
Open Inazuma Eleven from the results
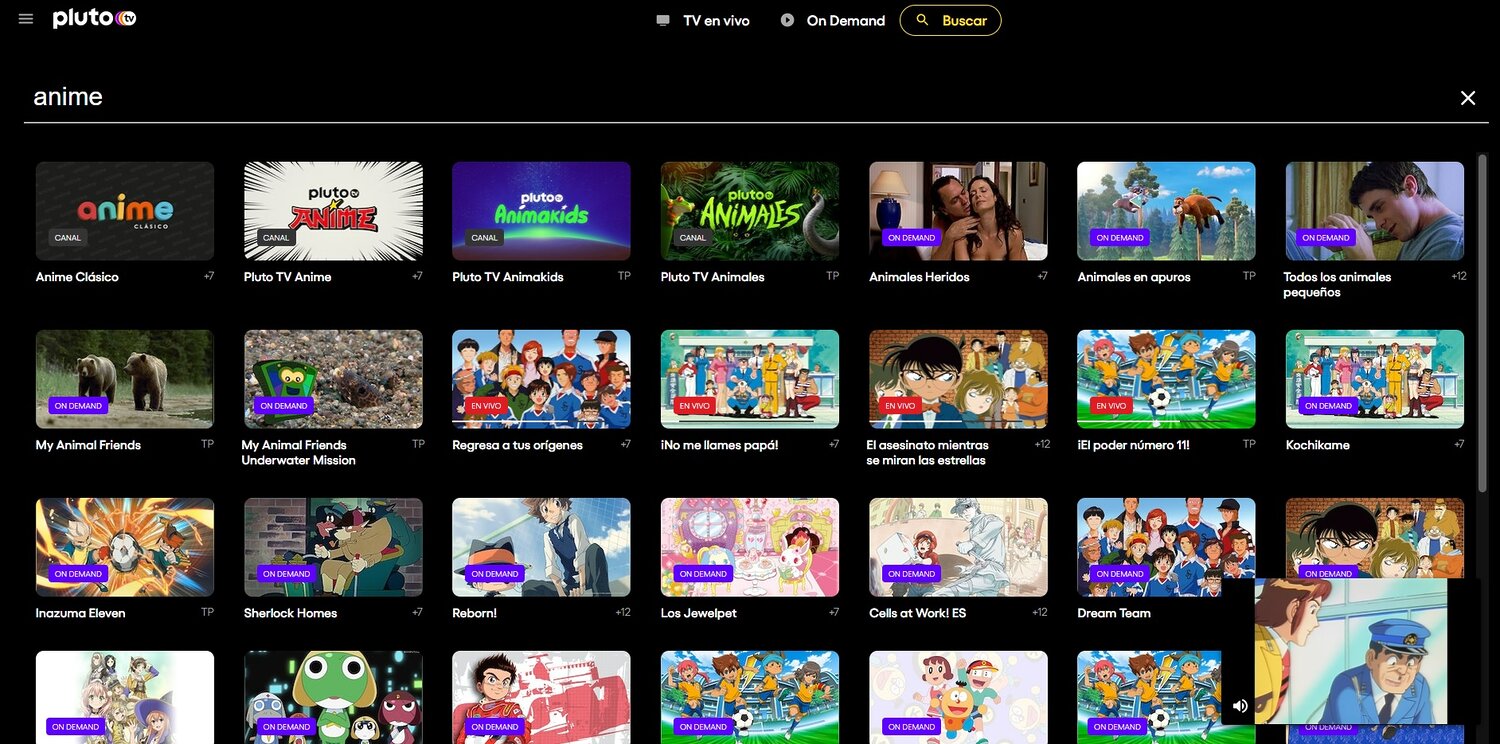(x=124, y=546)
